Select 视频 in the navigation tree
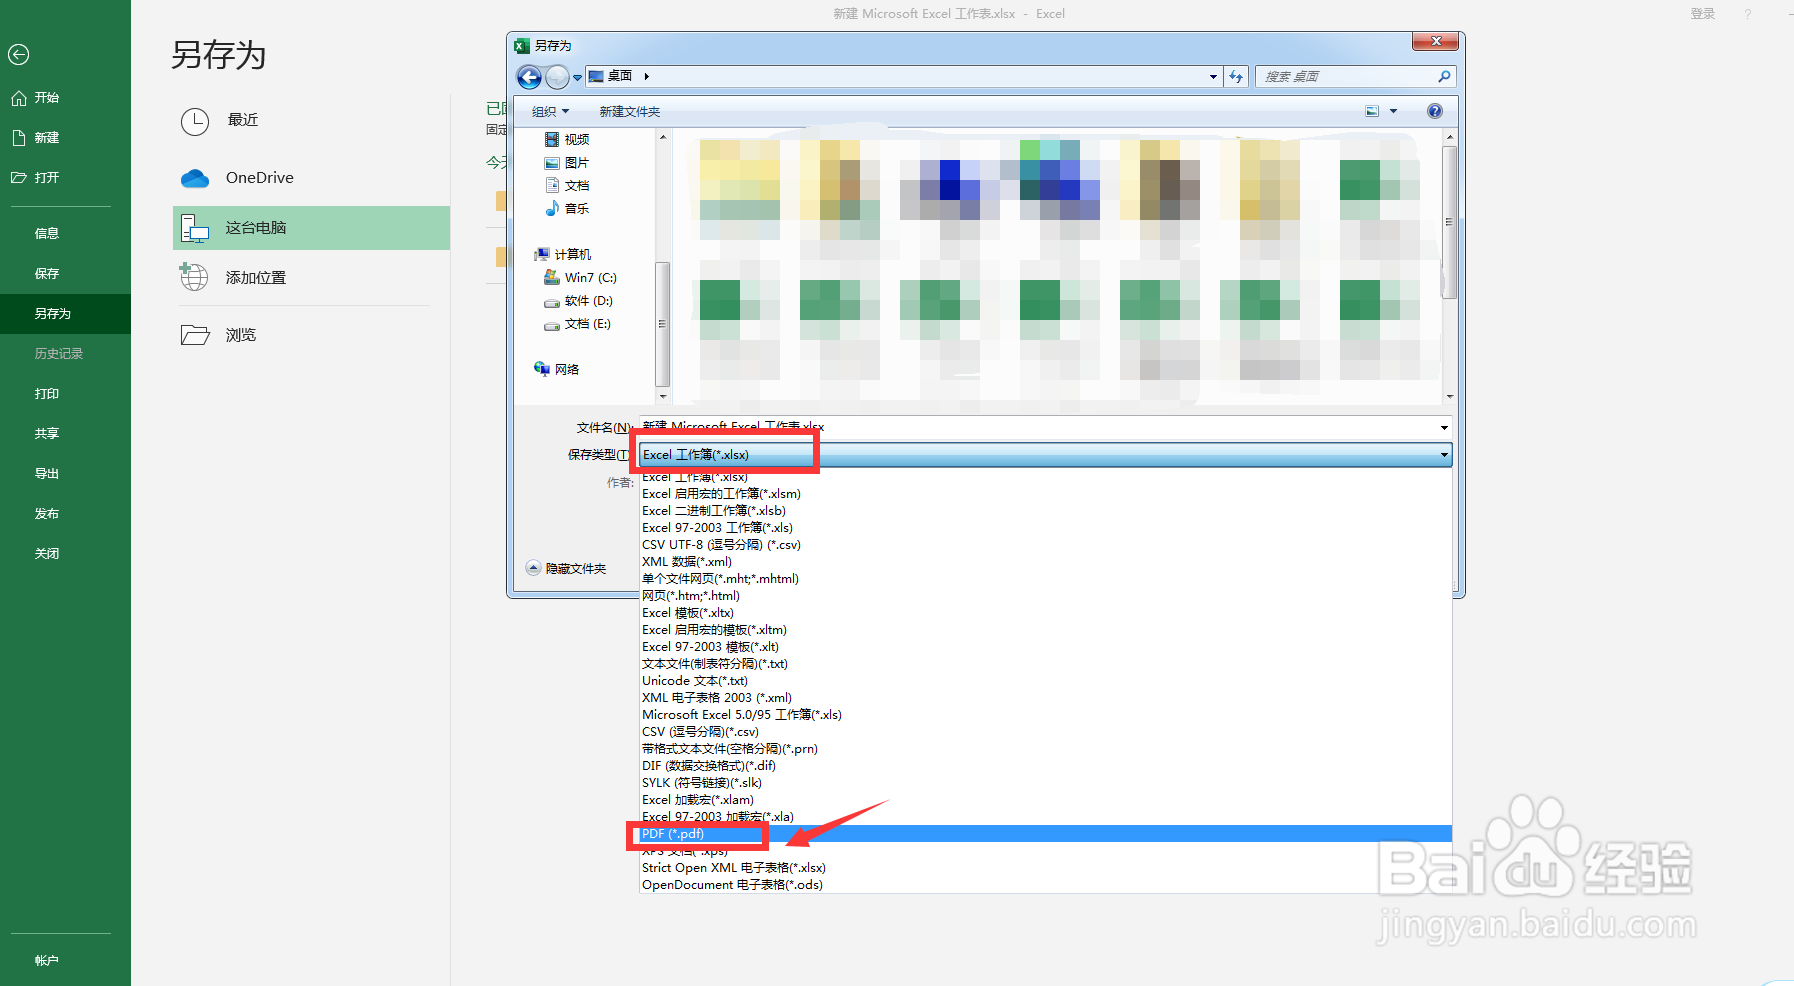 tap(576, 140)
